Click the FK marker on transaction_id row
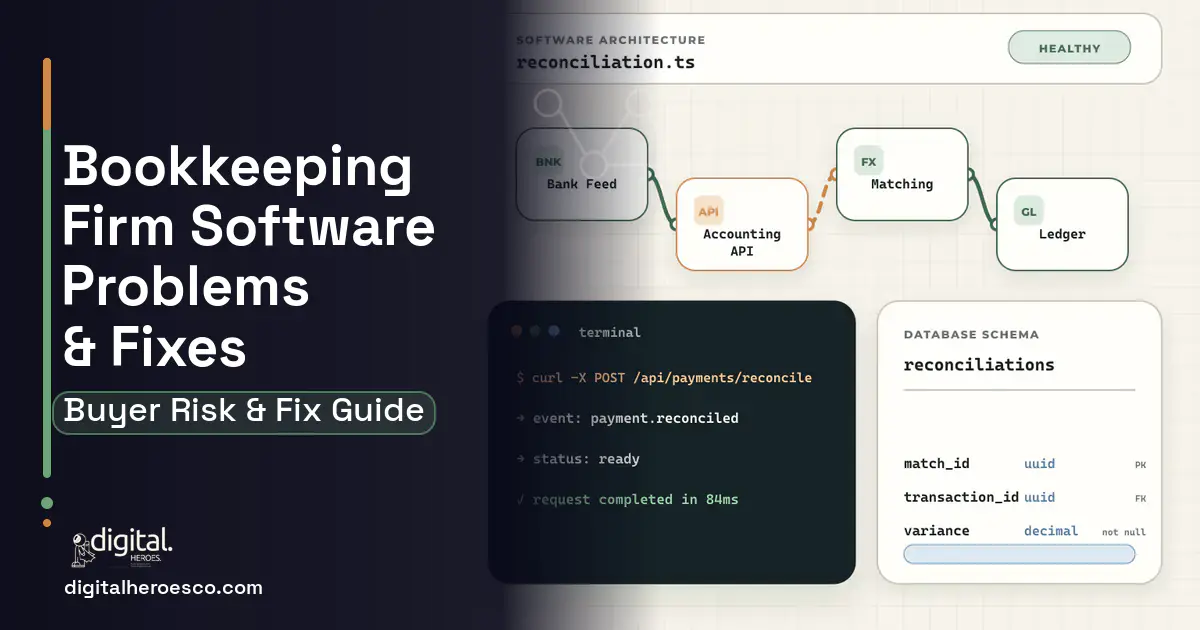The height and width of the screenshot is (630, 1200). pos(1140,498)
